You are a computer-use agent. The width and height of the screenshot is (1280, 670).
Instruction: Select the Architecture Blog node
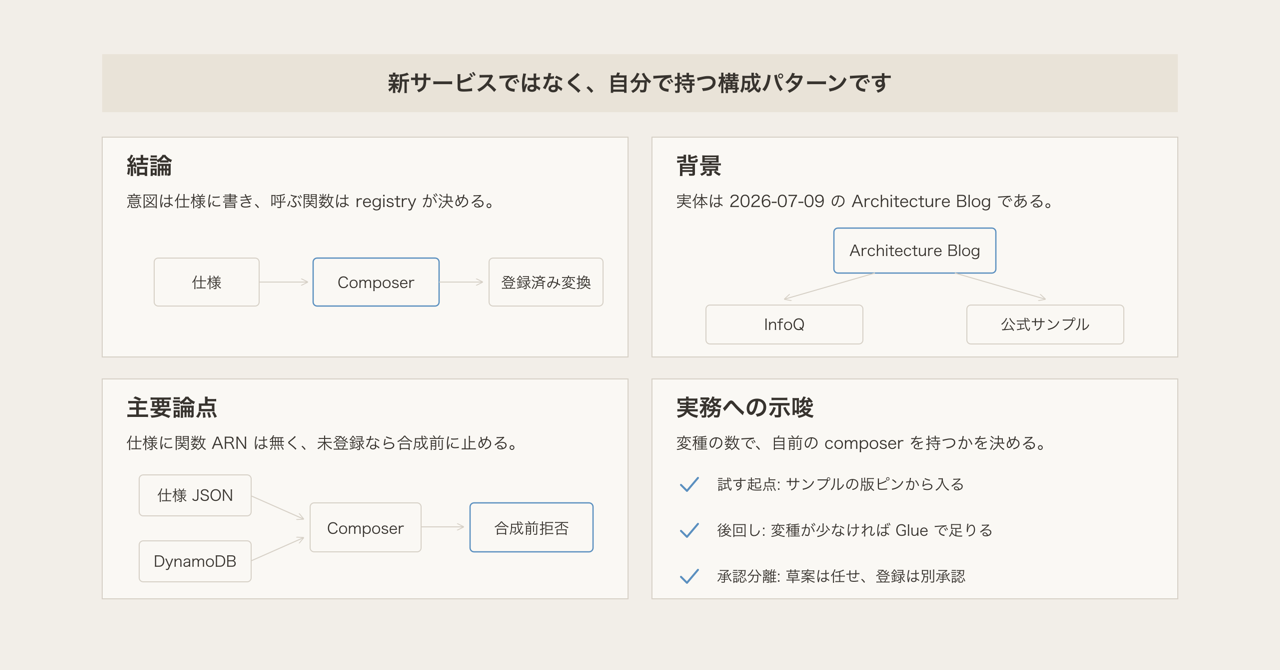(x=915, y=250)
